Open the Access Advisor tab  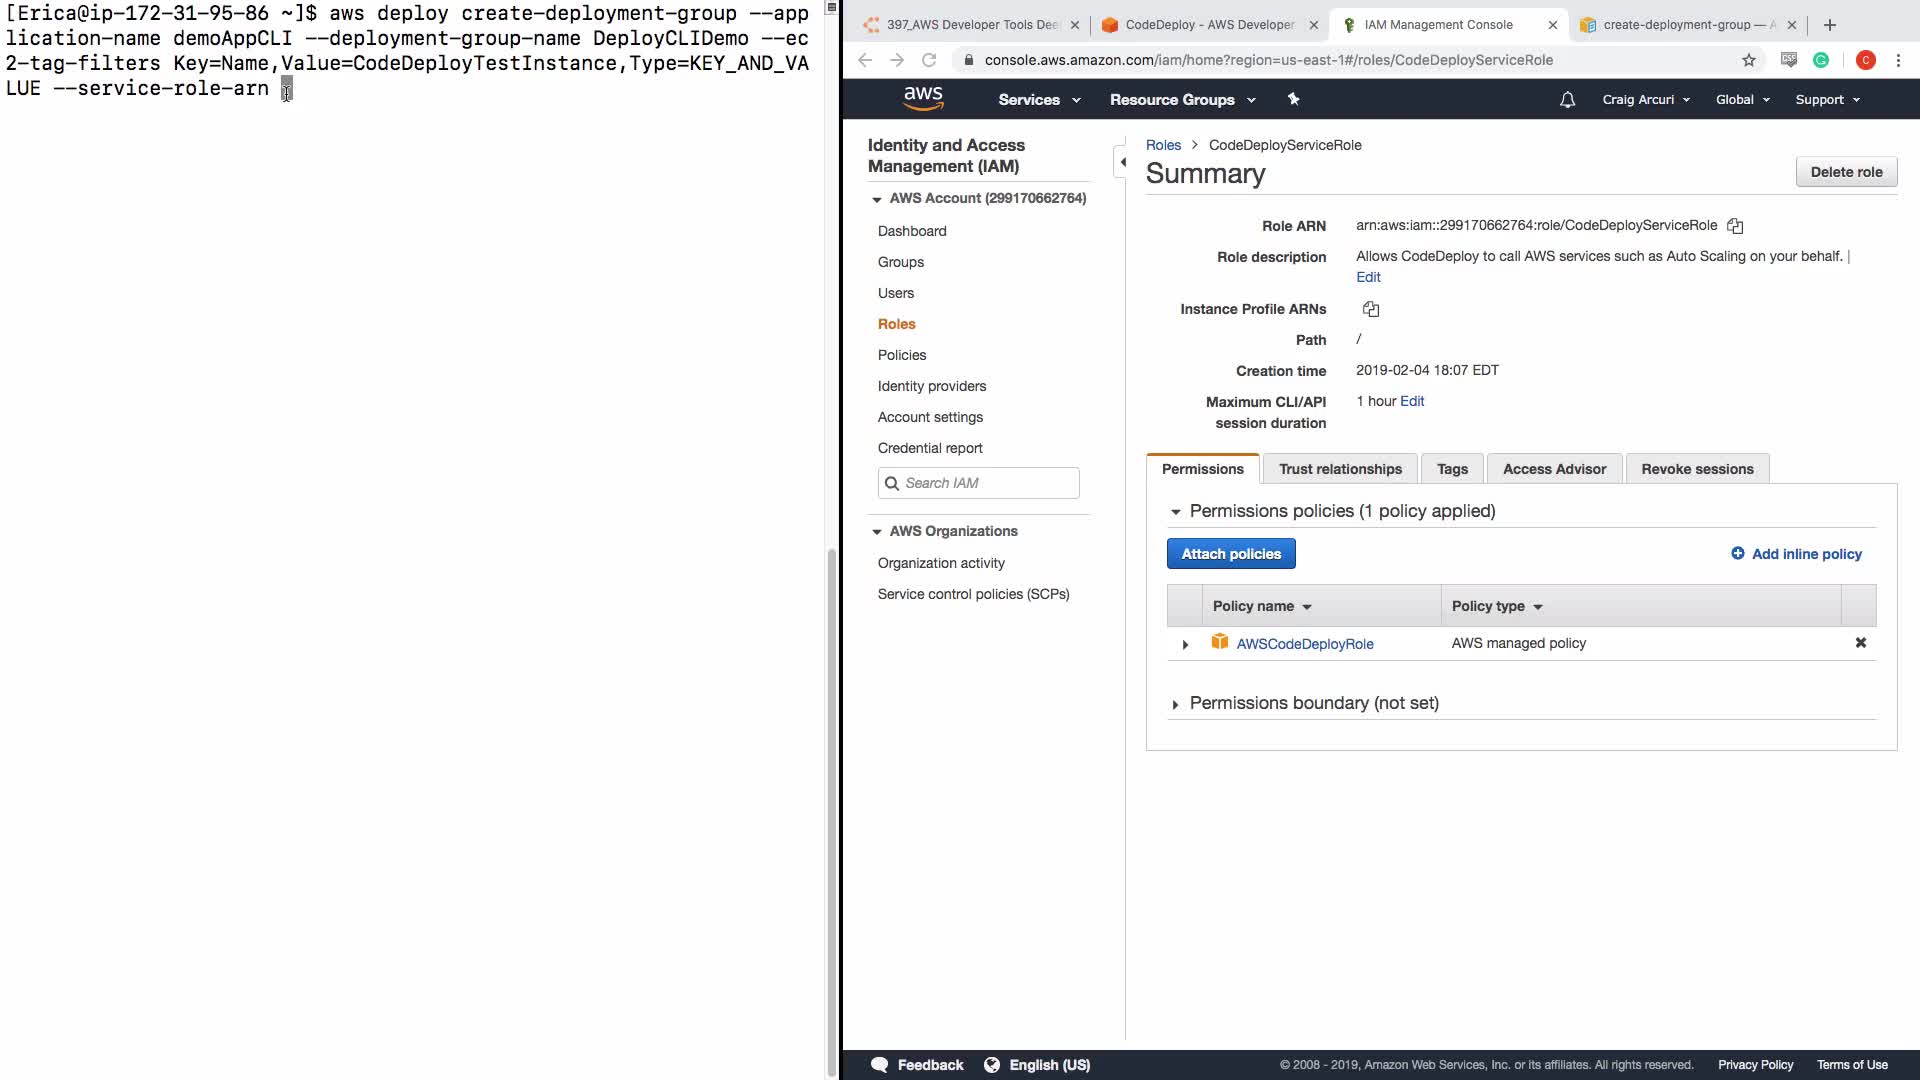coord(1554,469)
